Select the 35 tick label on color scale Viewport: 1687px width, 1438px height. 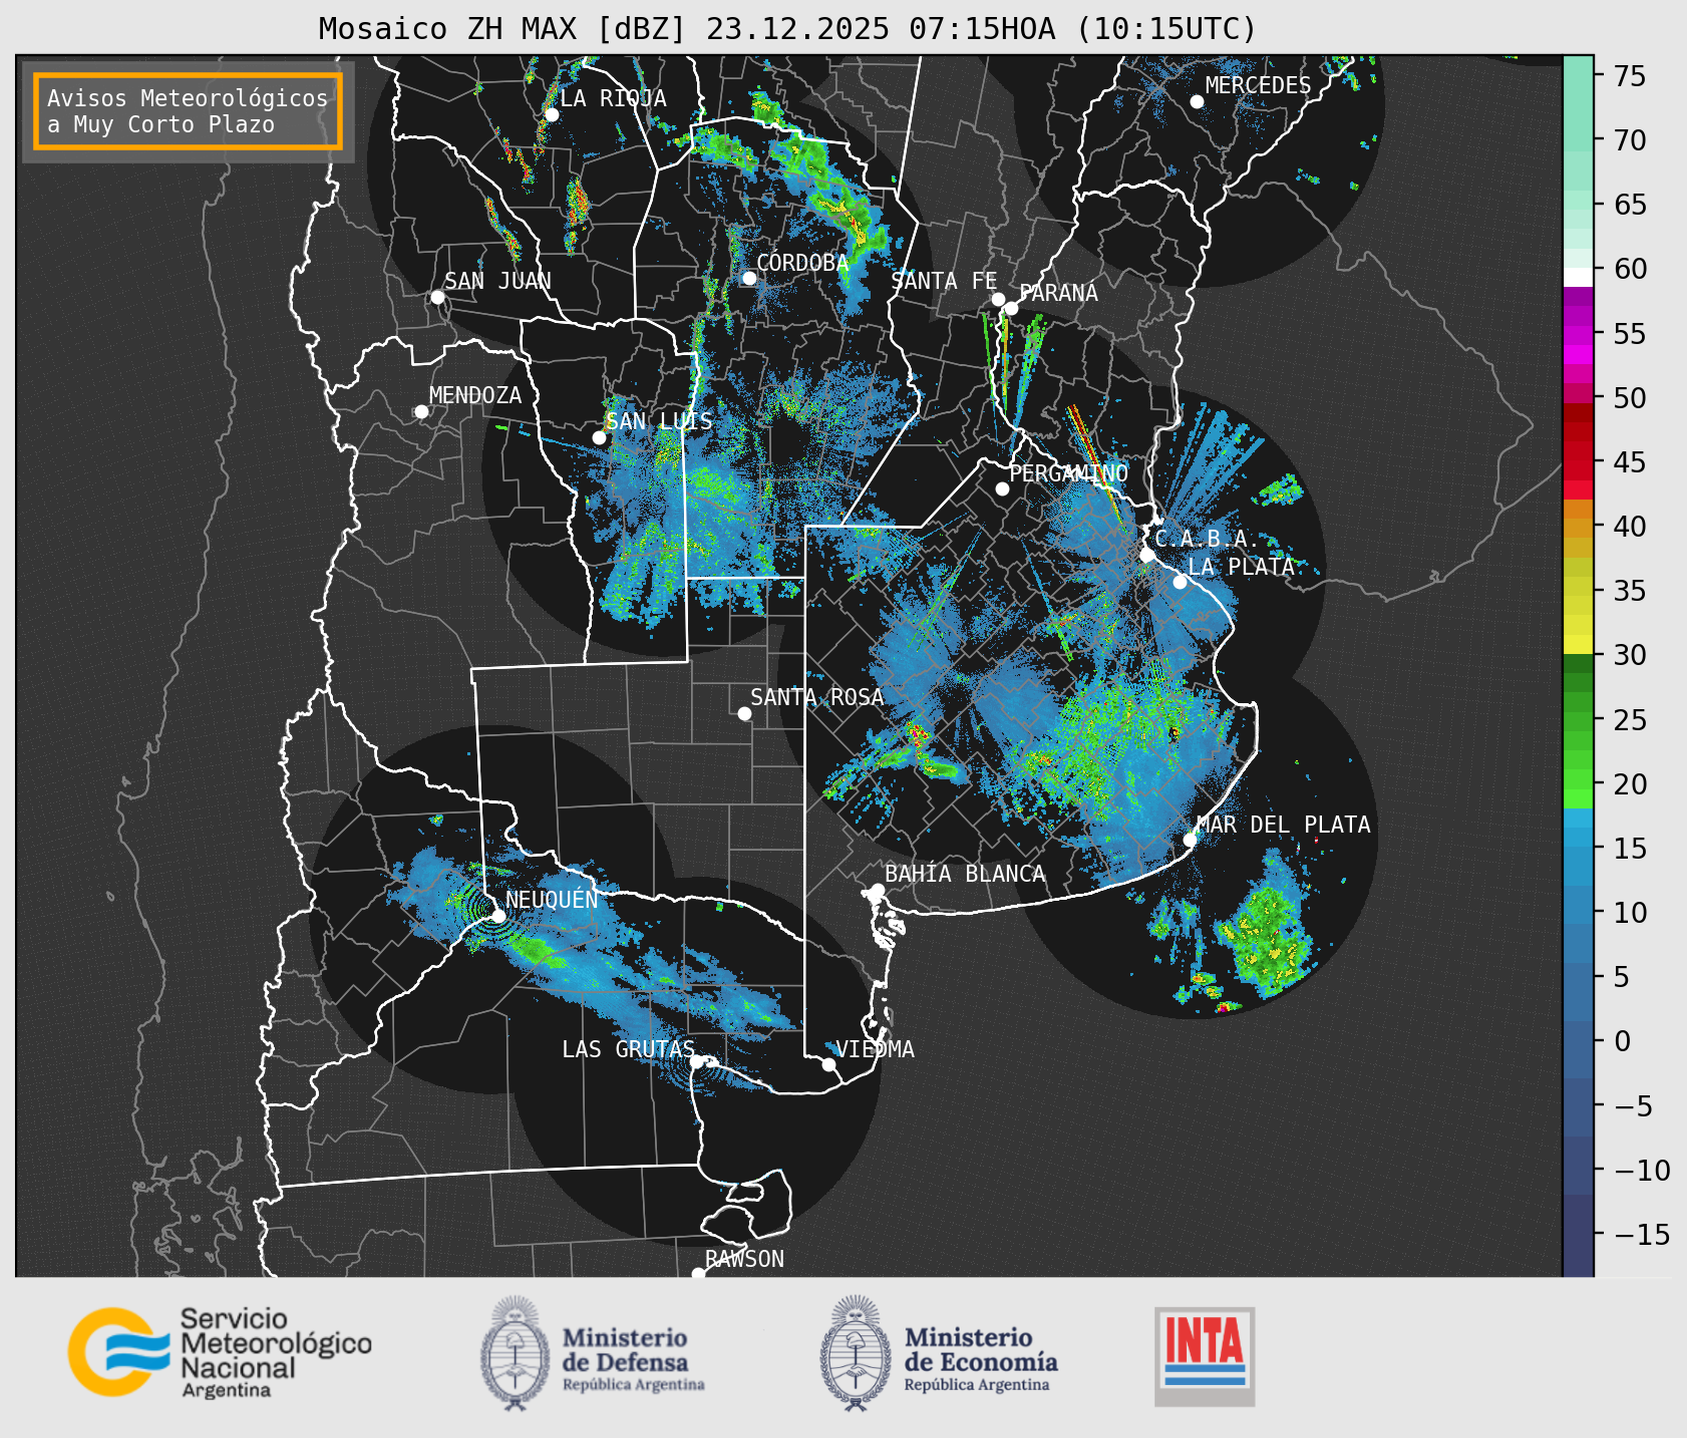coord(1629,591)
